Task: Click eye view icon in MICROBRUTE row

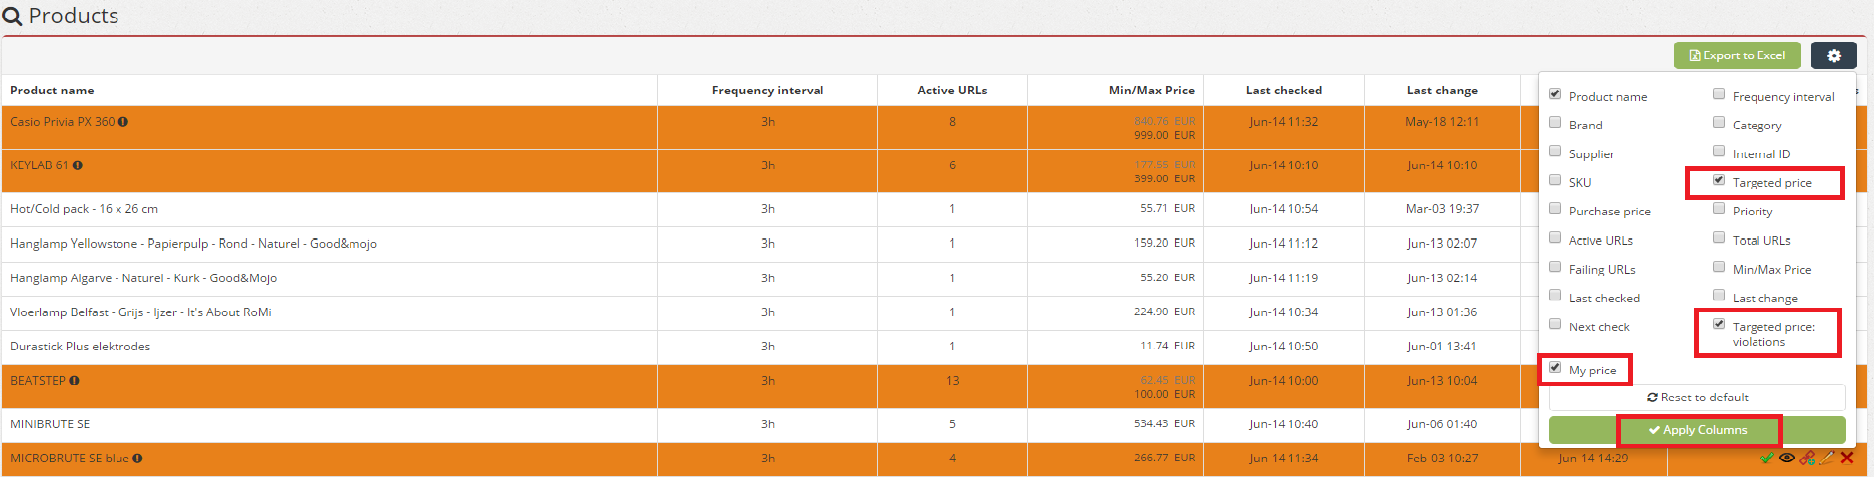Action: click(x=1787, y=458)
